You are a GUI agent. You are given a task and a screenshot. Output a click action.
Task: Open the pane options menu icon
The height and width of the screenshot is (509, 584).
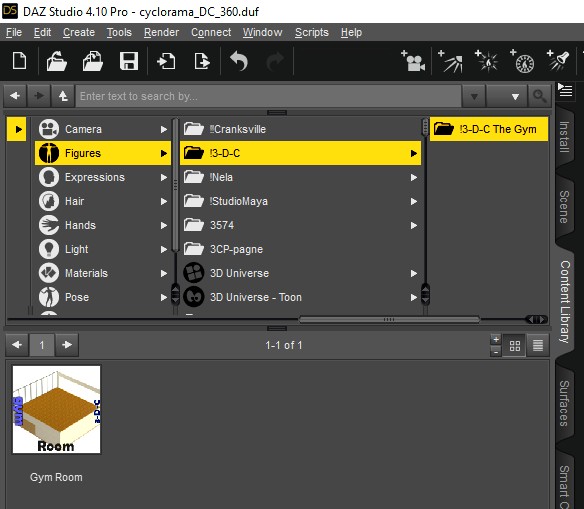tap(565, 90)
